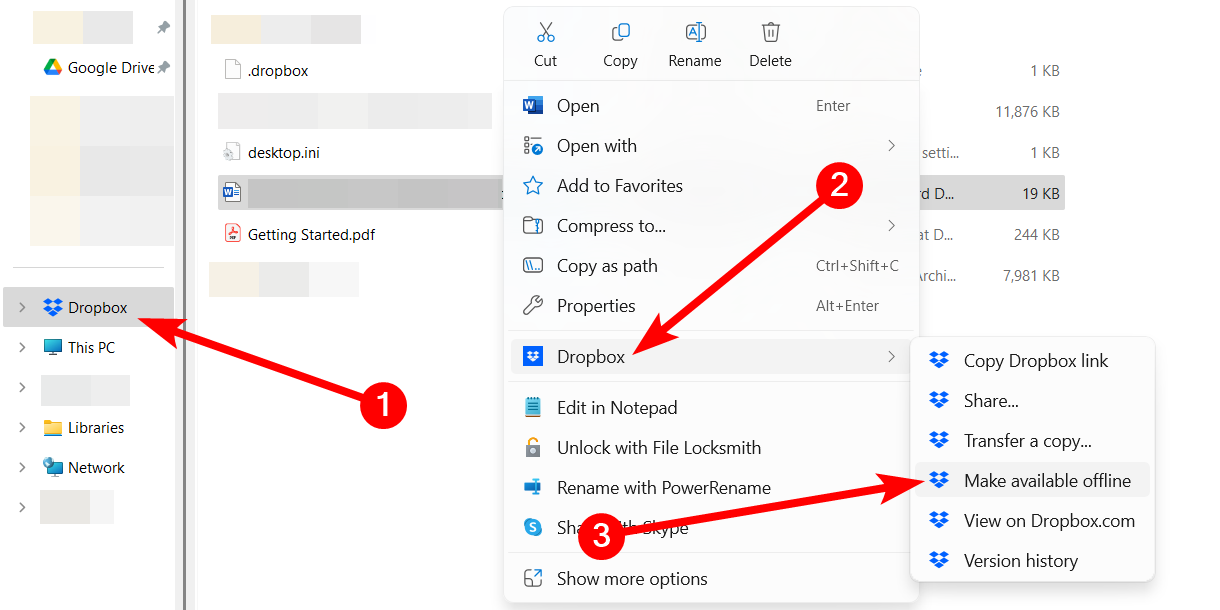The image size is (1220, 610).
Task: Click the Show more options icon
Action: coord(533,579)
